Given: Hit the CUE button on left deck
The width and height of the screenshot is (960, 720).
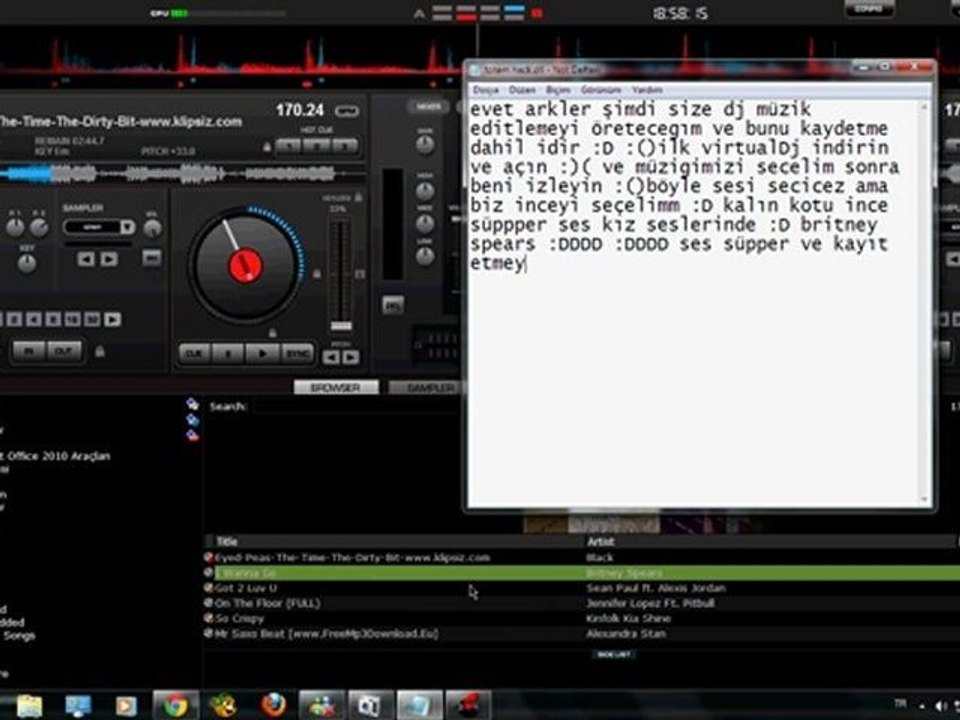Looking at the screenshot, I should [x=194, y=354].
